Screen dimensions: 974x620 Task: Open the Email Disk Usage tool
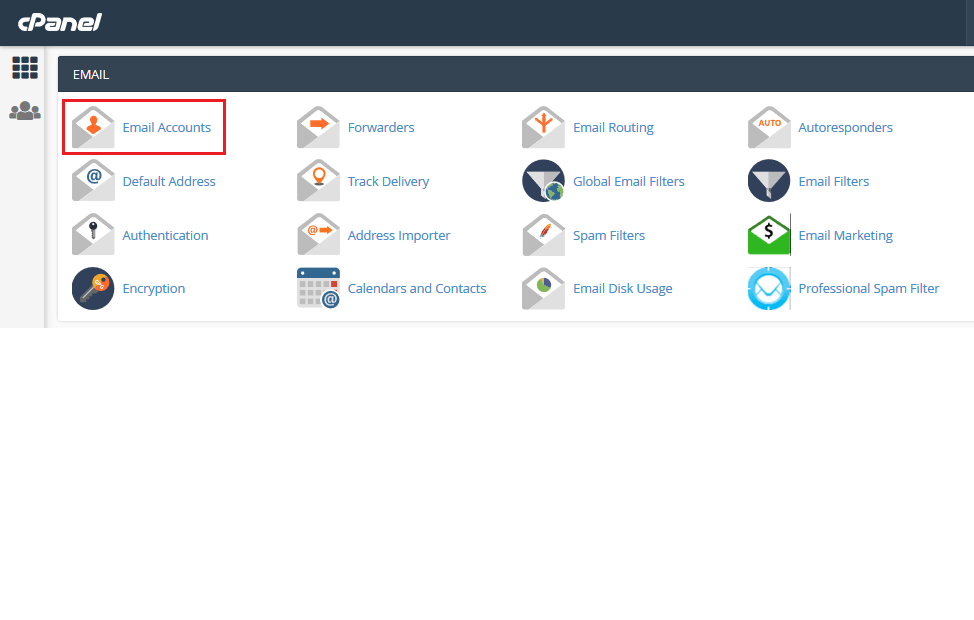pyautogui.click(x=543, y=288)
